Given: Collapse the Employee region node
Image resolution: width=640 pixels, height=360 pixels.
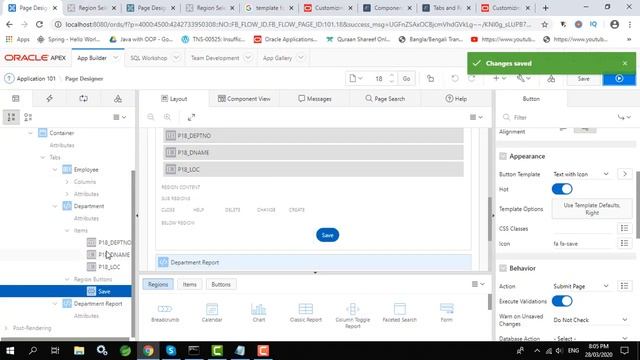Looking at the screenshot, I should coord(55,169).
